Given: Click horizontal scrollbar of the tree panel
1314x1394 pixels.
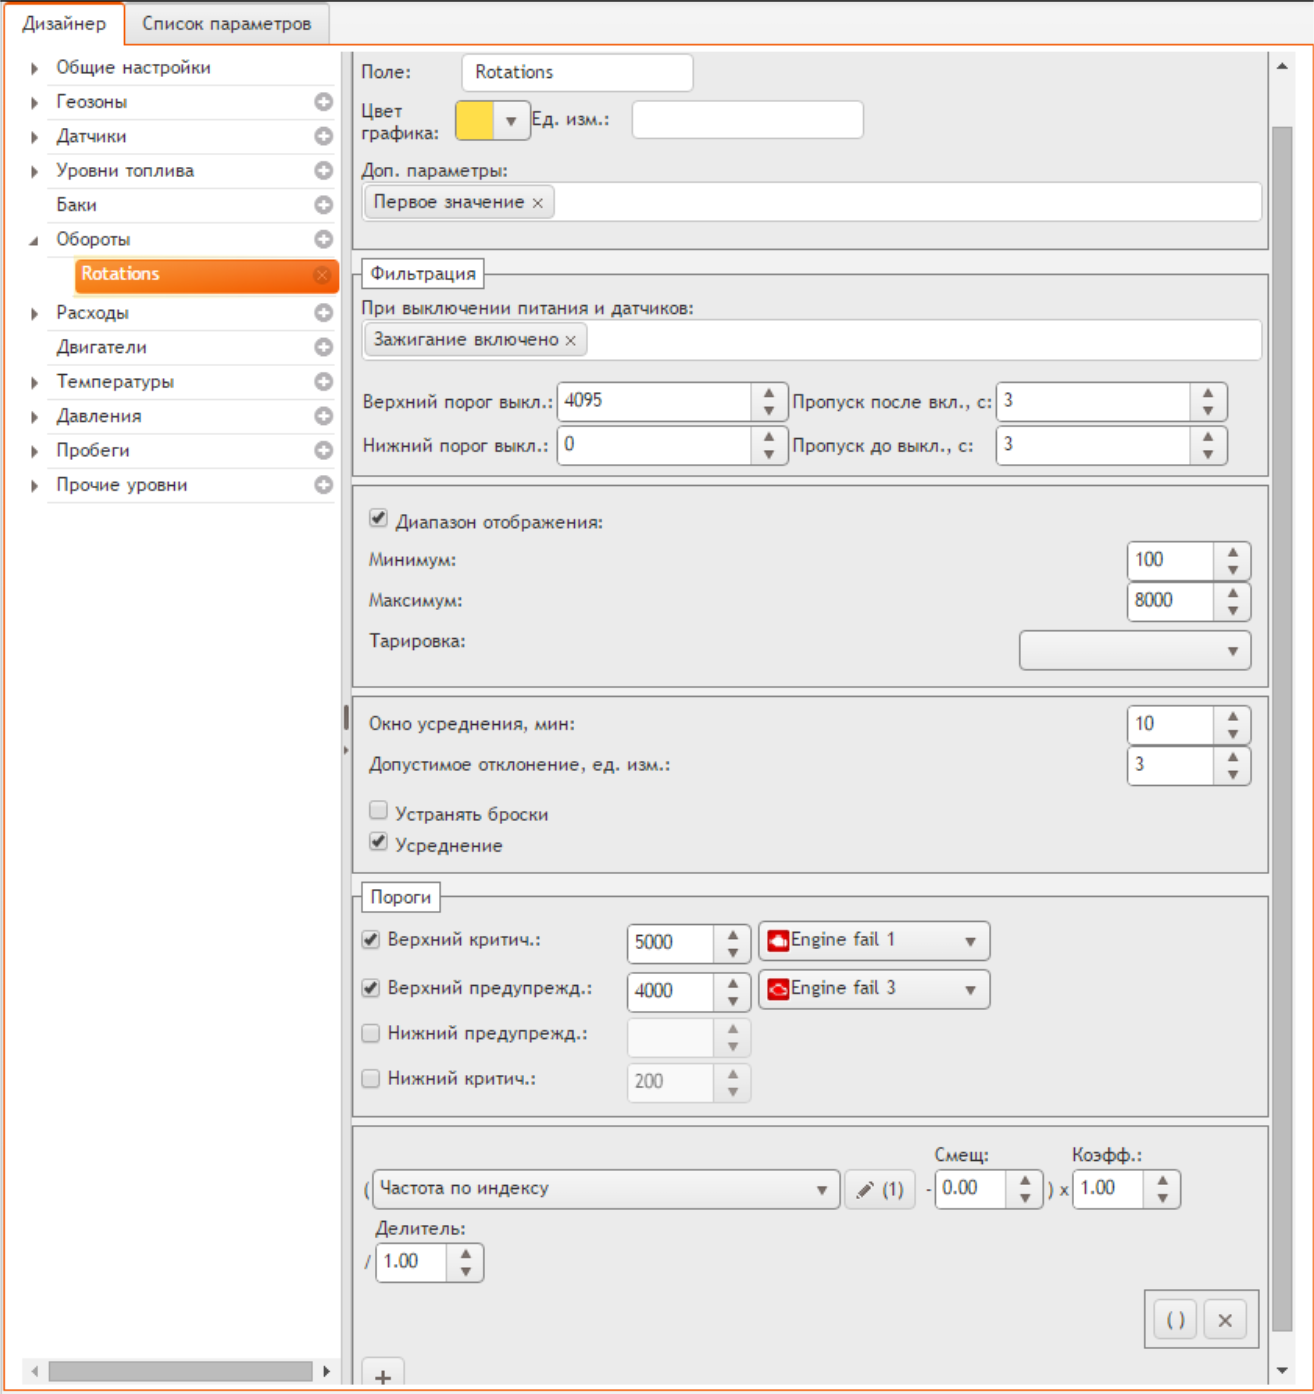Looking at the screenshot, I should pos(180,1371).
